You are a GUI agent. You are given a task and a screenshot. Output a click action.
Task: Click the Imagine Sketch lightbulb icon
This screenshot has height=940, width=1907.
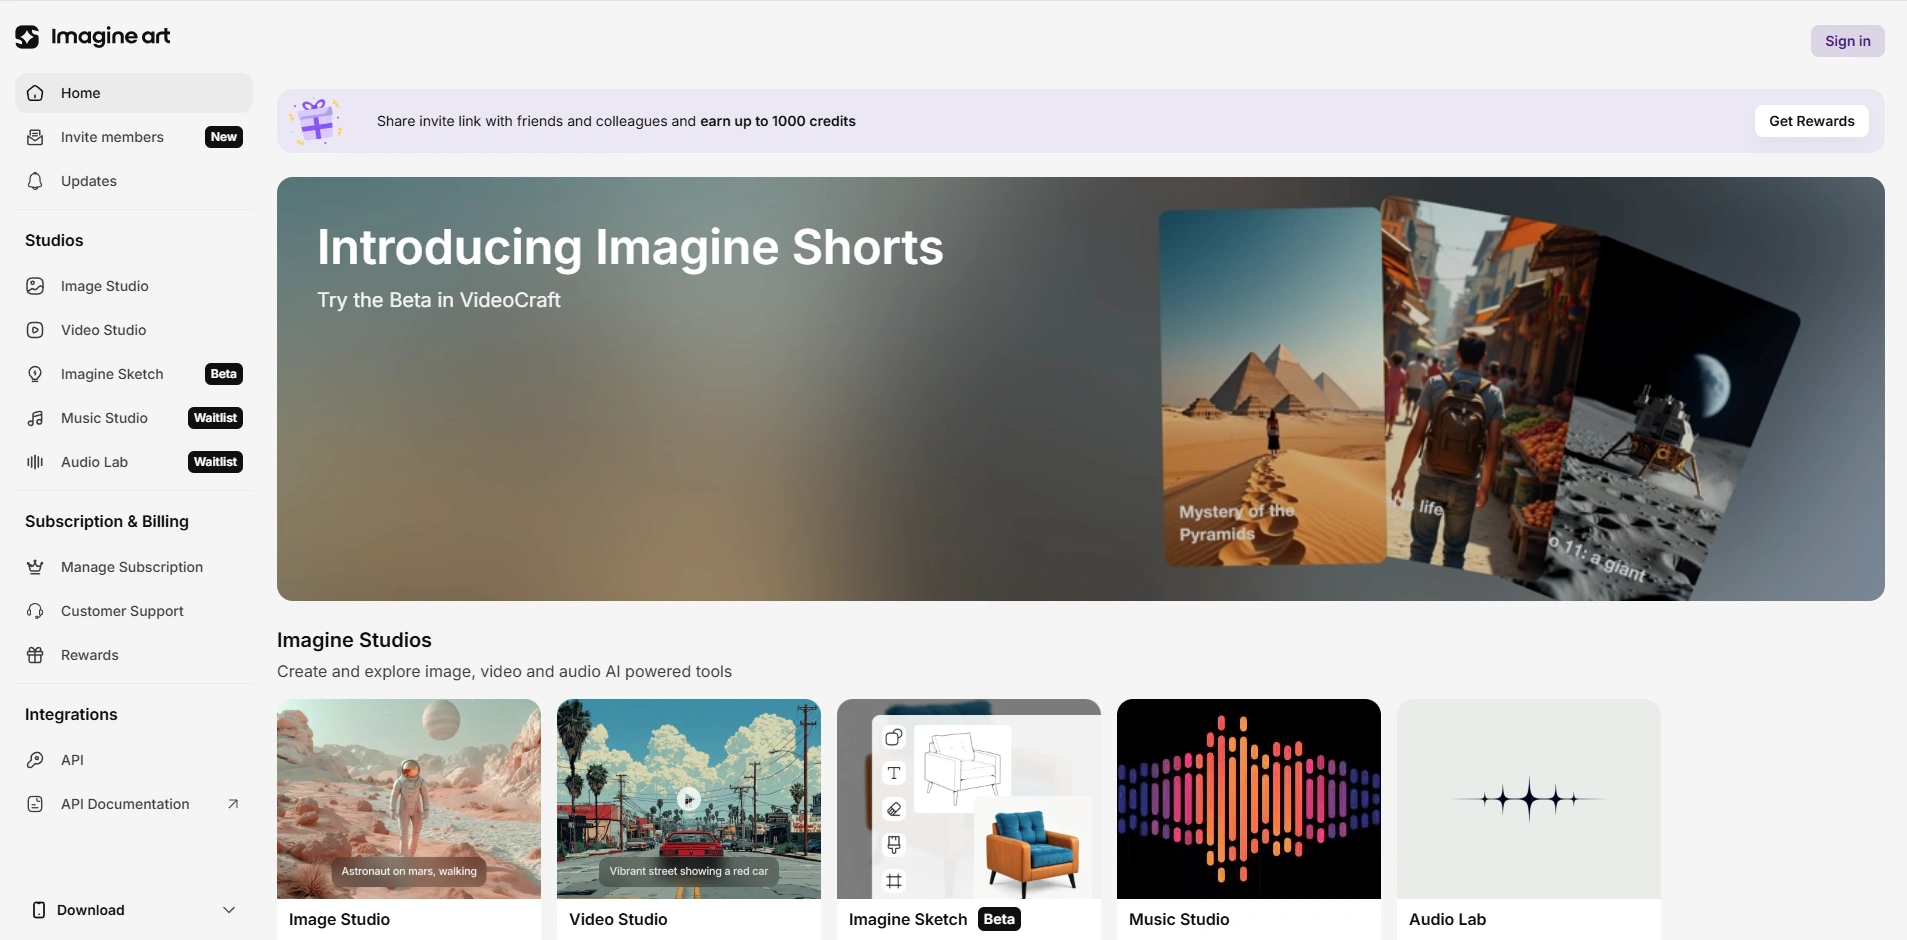click(x=35, y=374)
